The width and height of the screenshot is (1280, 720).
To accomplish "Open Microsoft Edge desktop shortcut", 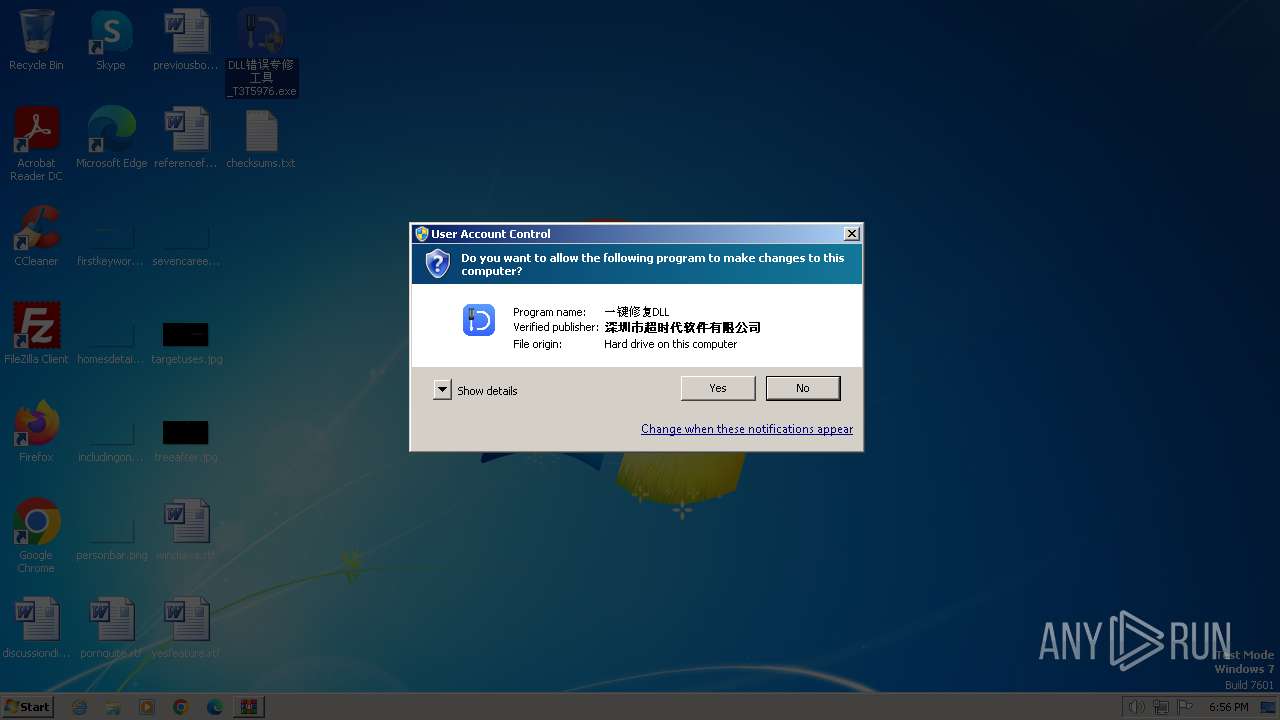I will click(x=111, y=137).
